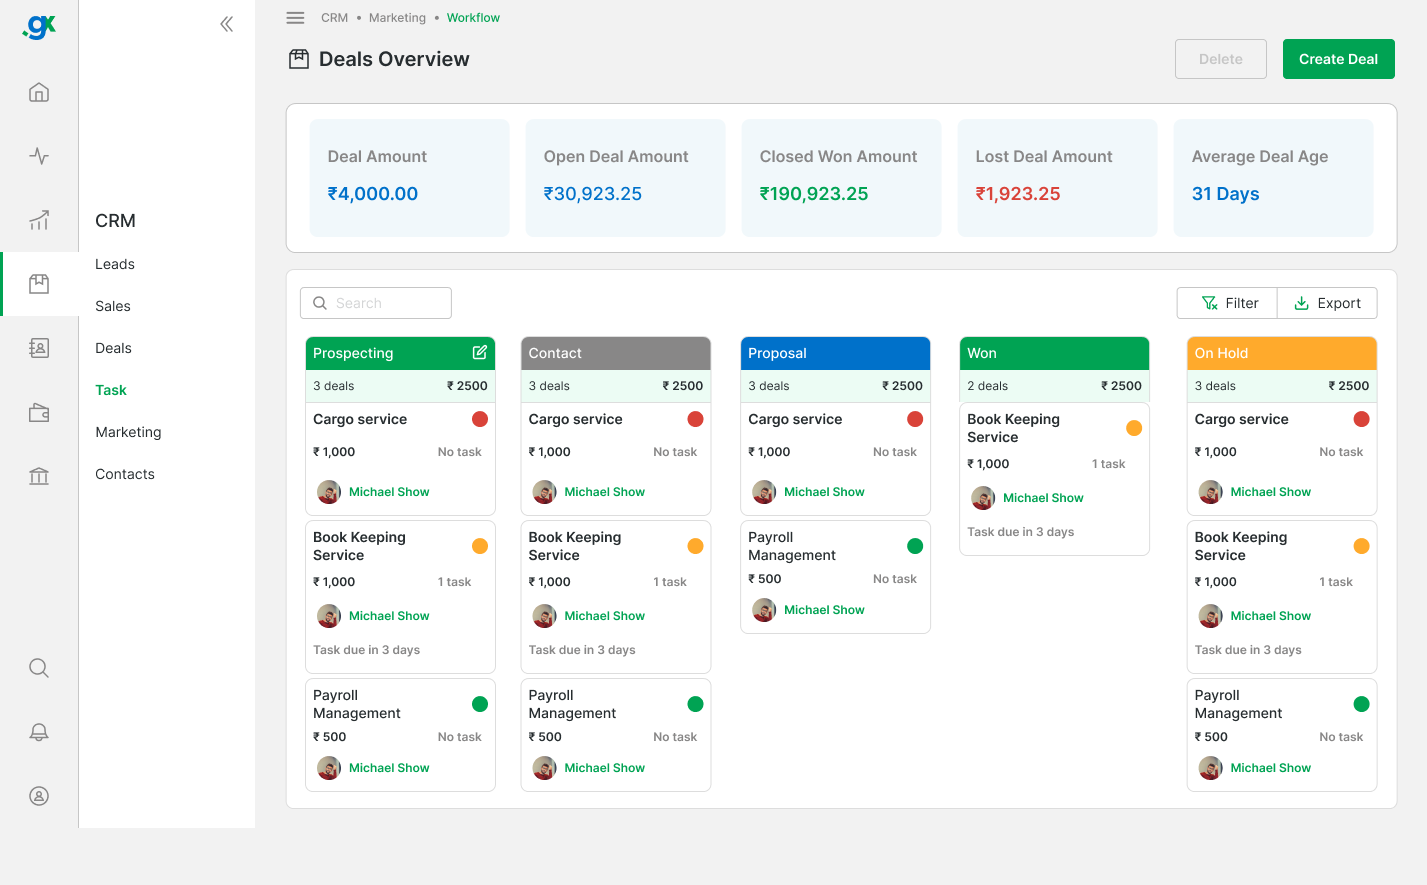
Task: Open the bank building icon in sidebar
Action: tap(39, 476)
